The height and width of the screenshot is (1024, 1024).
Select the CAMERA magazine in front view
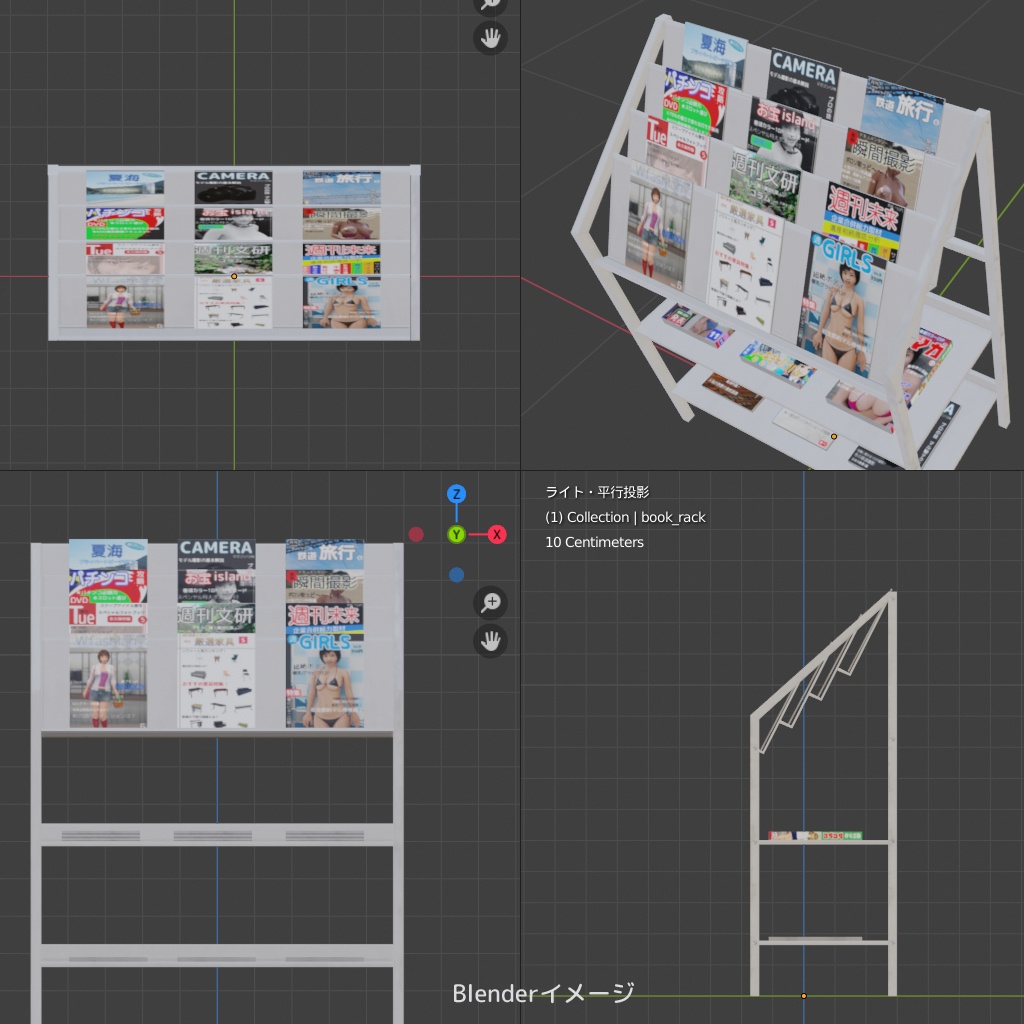click(x=216, y=554)
